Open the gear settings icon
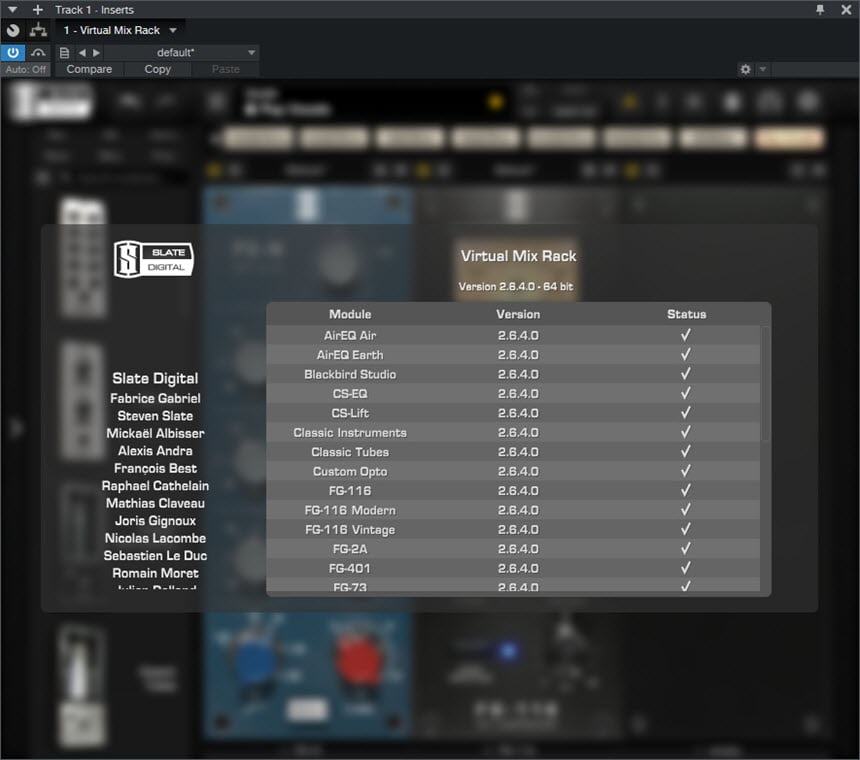 [x=745, y=69]
